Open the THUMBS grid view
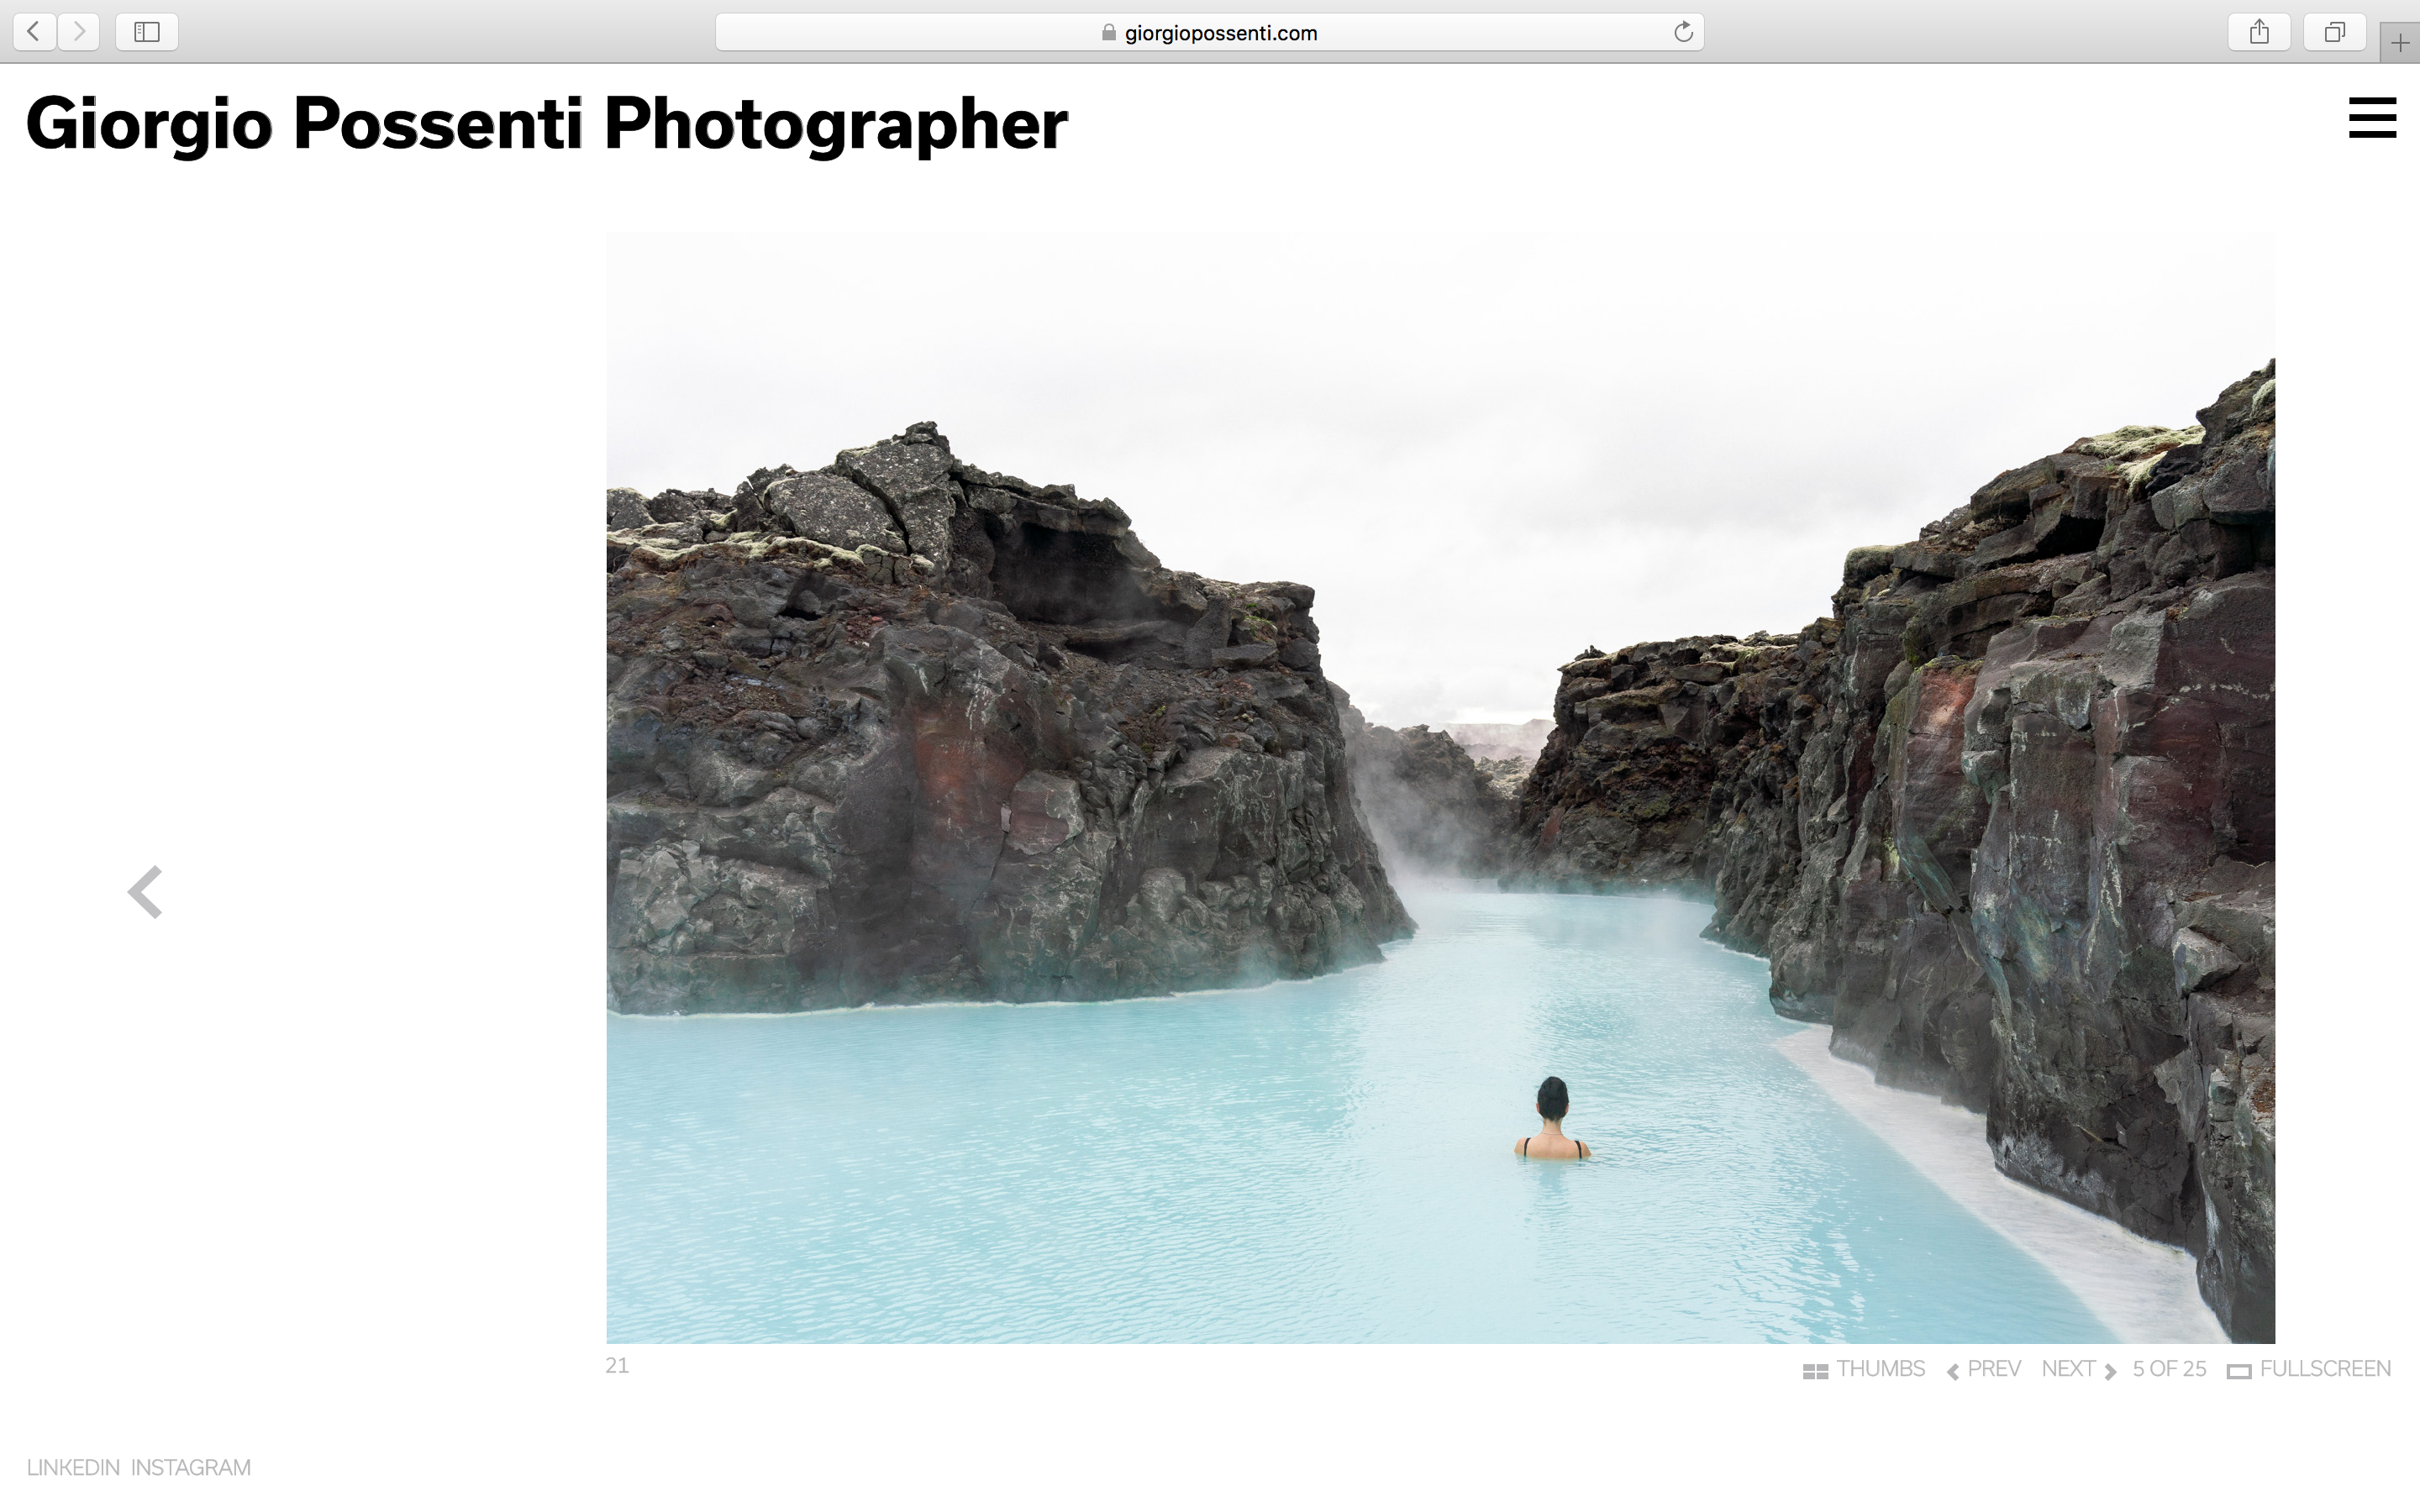 coord(1863,1369)
